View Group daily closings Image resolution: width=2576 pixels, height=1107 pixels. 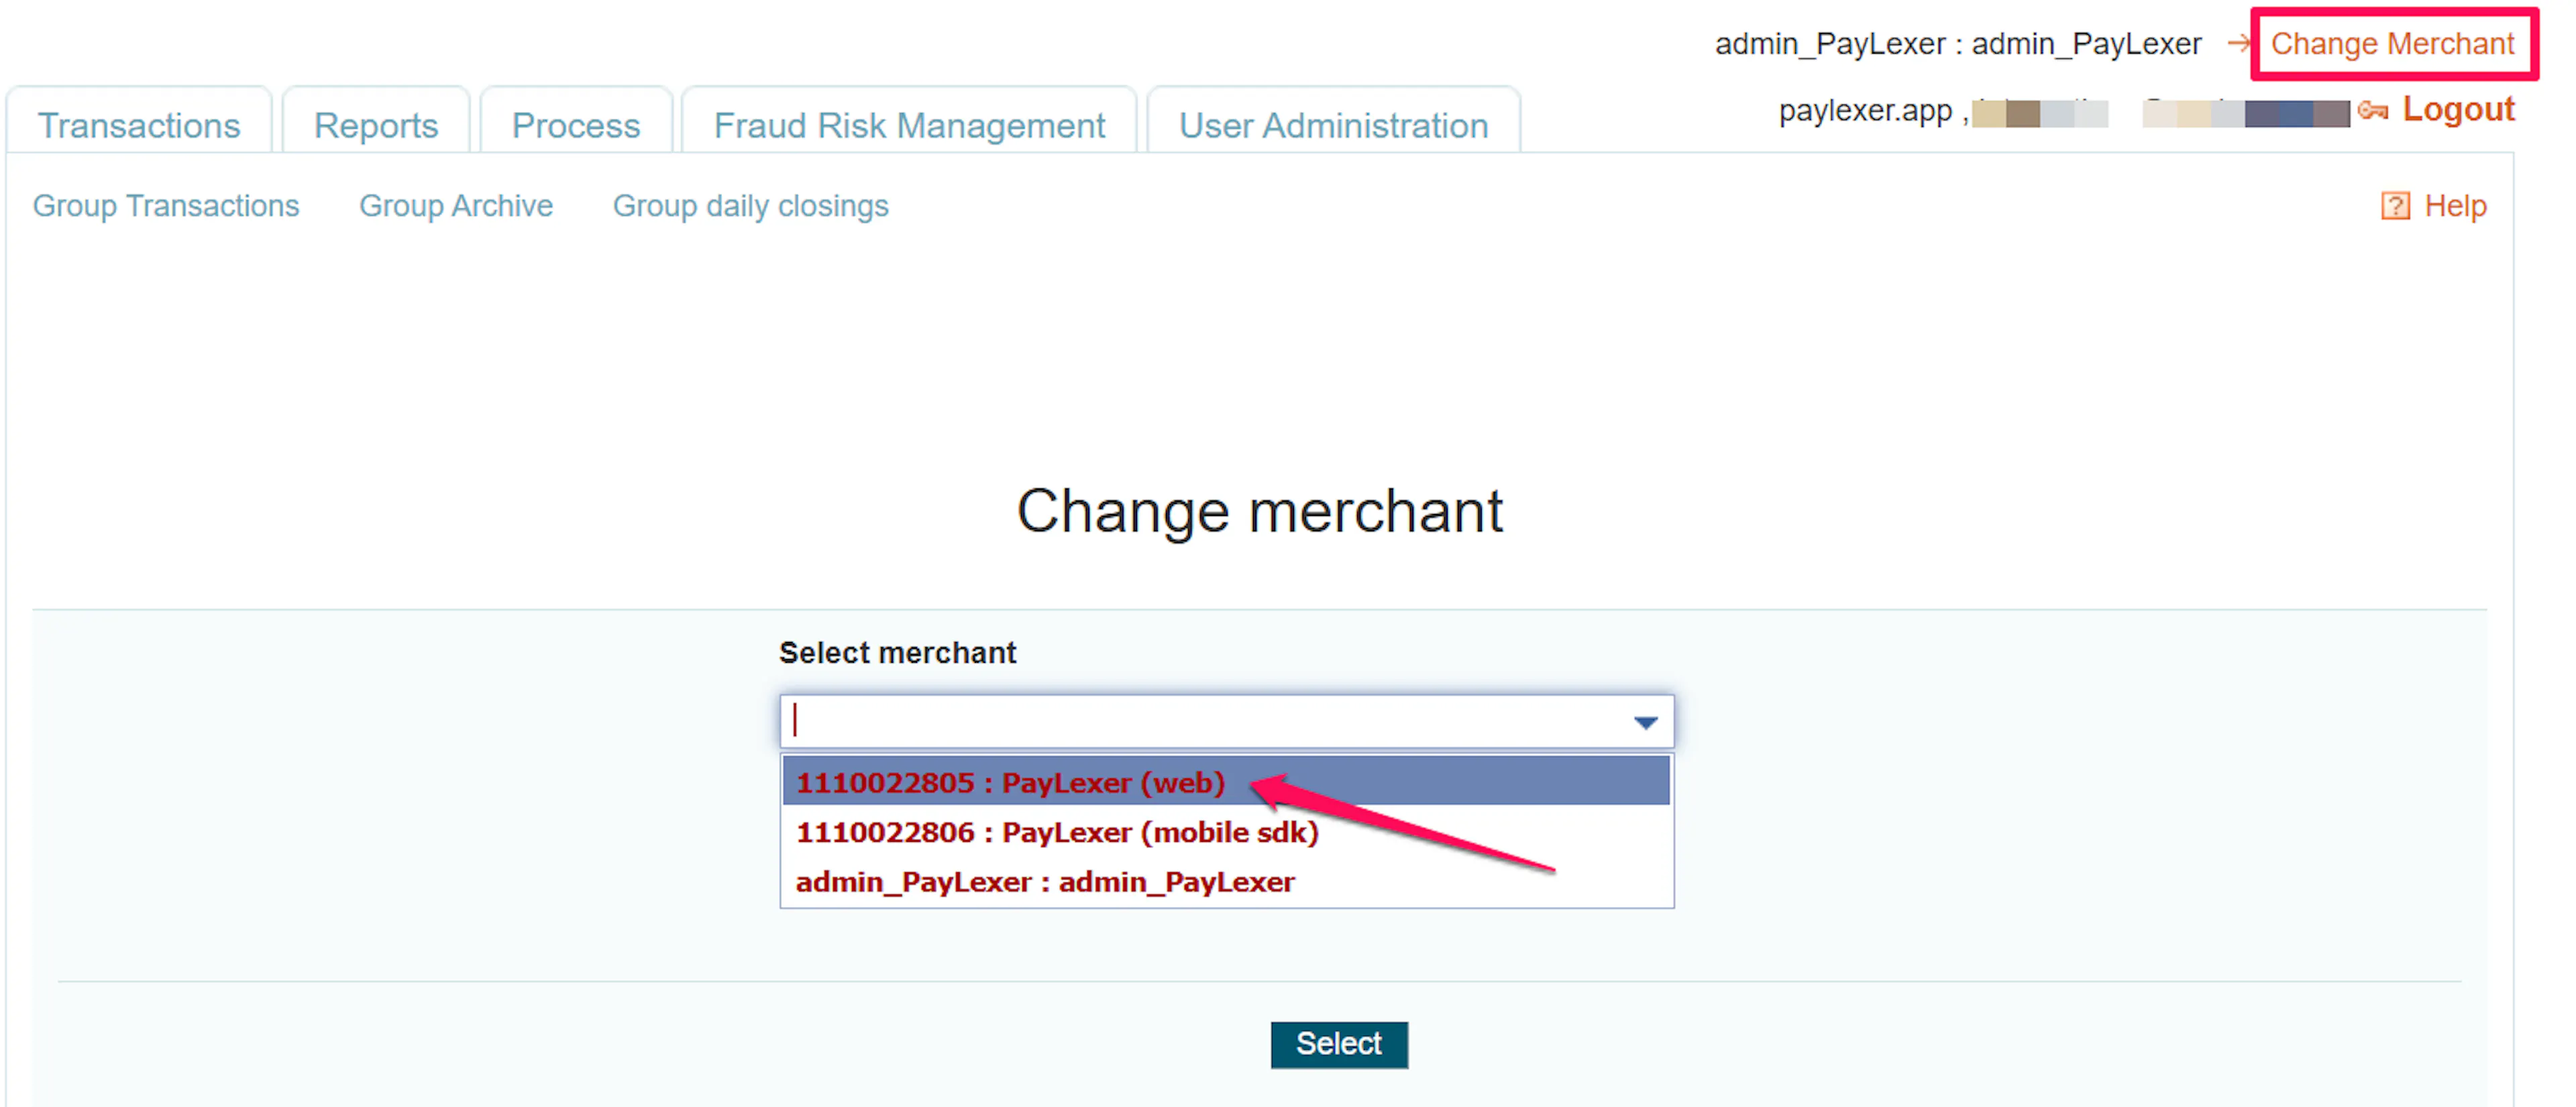[750, 206]
